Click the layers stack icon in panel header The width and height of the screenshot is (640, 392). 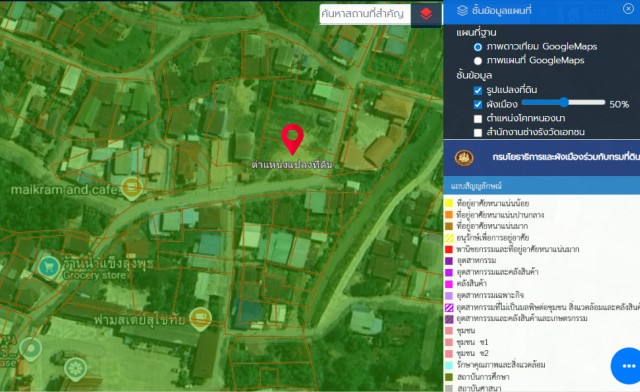pyautogui.click(x=462, y=11)
